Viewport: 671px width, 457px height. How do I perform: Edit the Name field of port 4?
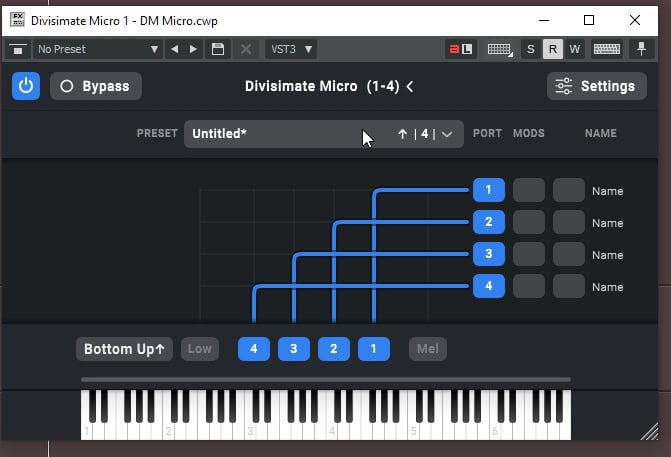pos(608,287)
